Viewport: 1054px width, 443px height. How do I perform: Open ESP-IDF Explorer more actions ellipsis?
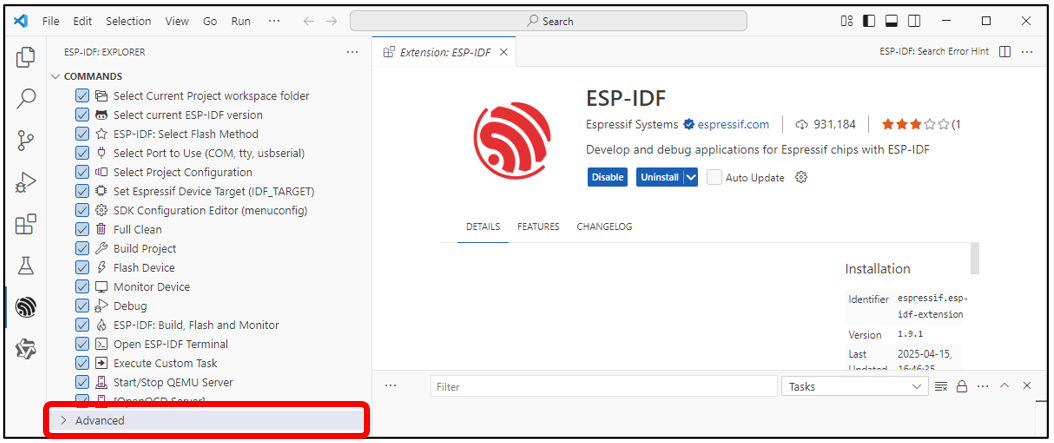pyautogui.click(x=352, y=52)
